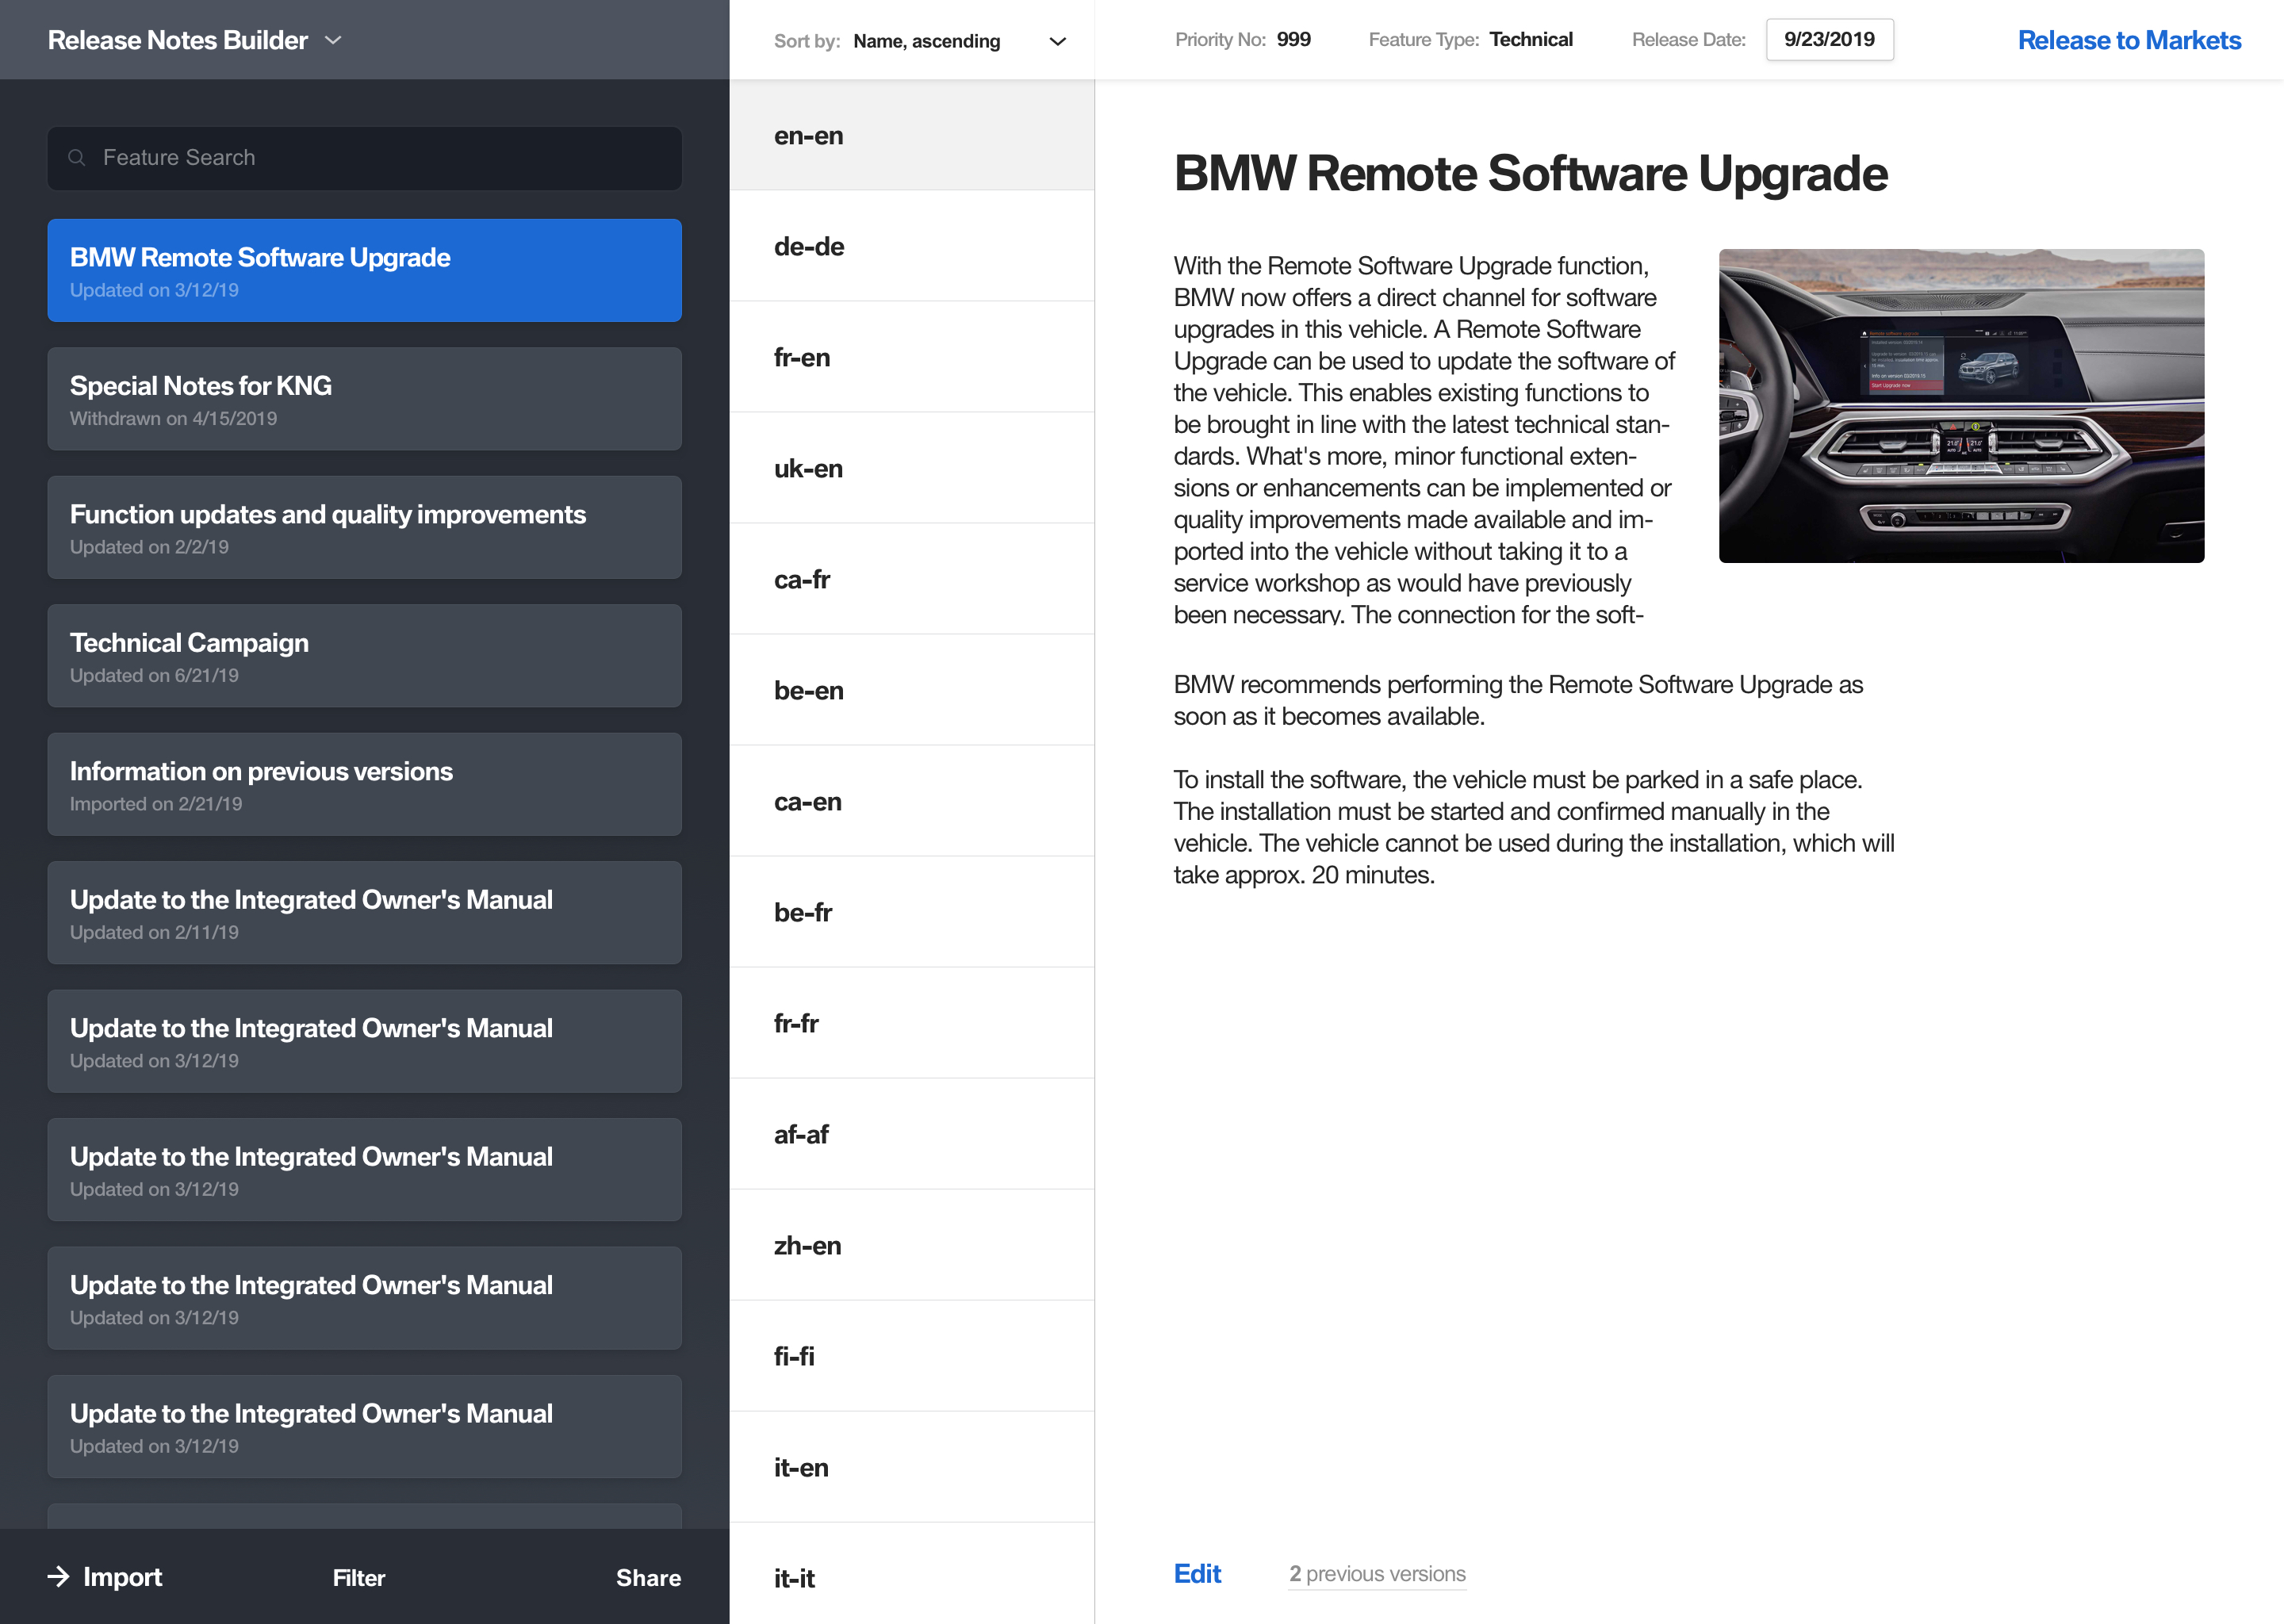Select the ca-fr locale

tap(912, 579)
